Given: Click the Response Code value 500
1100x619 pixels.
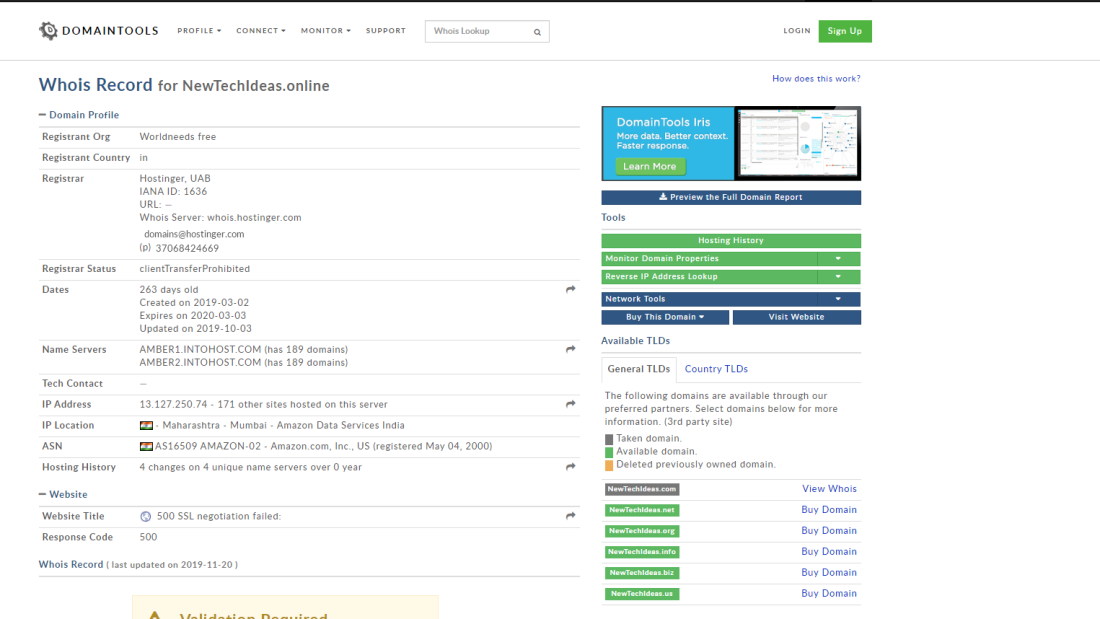Looking at the screenshot, I should (148, 538).
